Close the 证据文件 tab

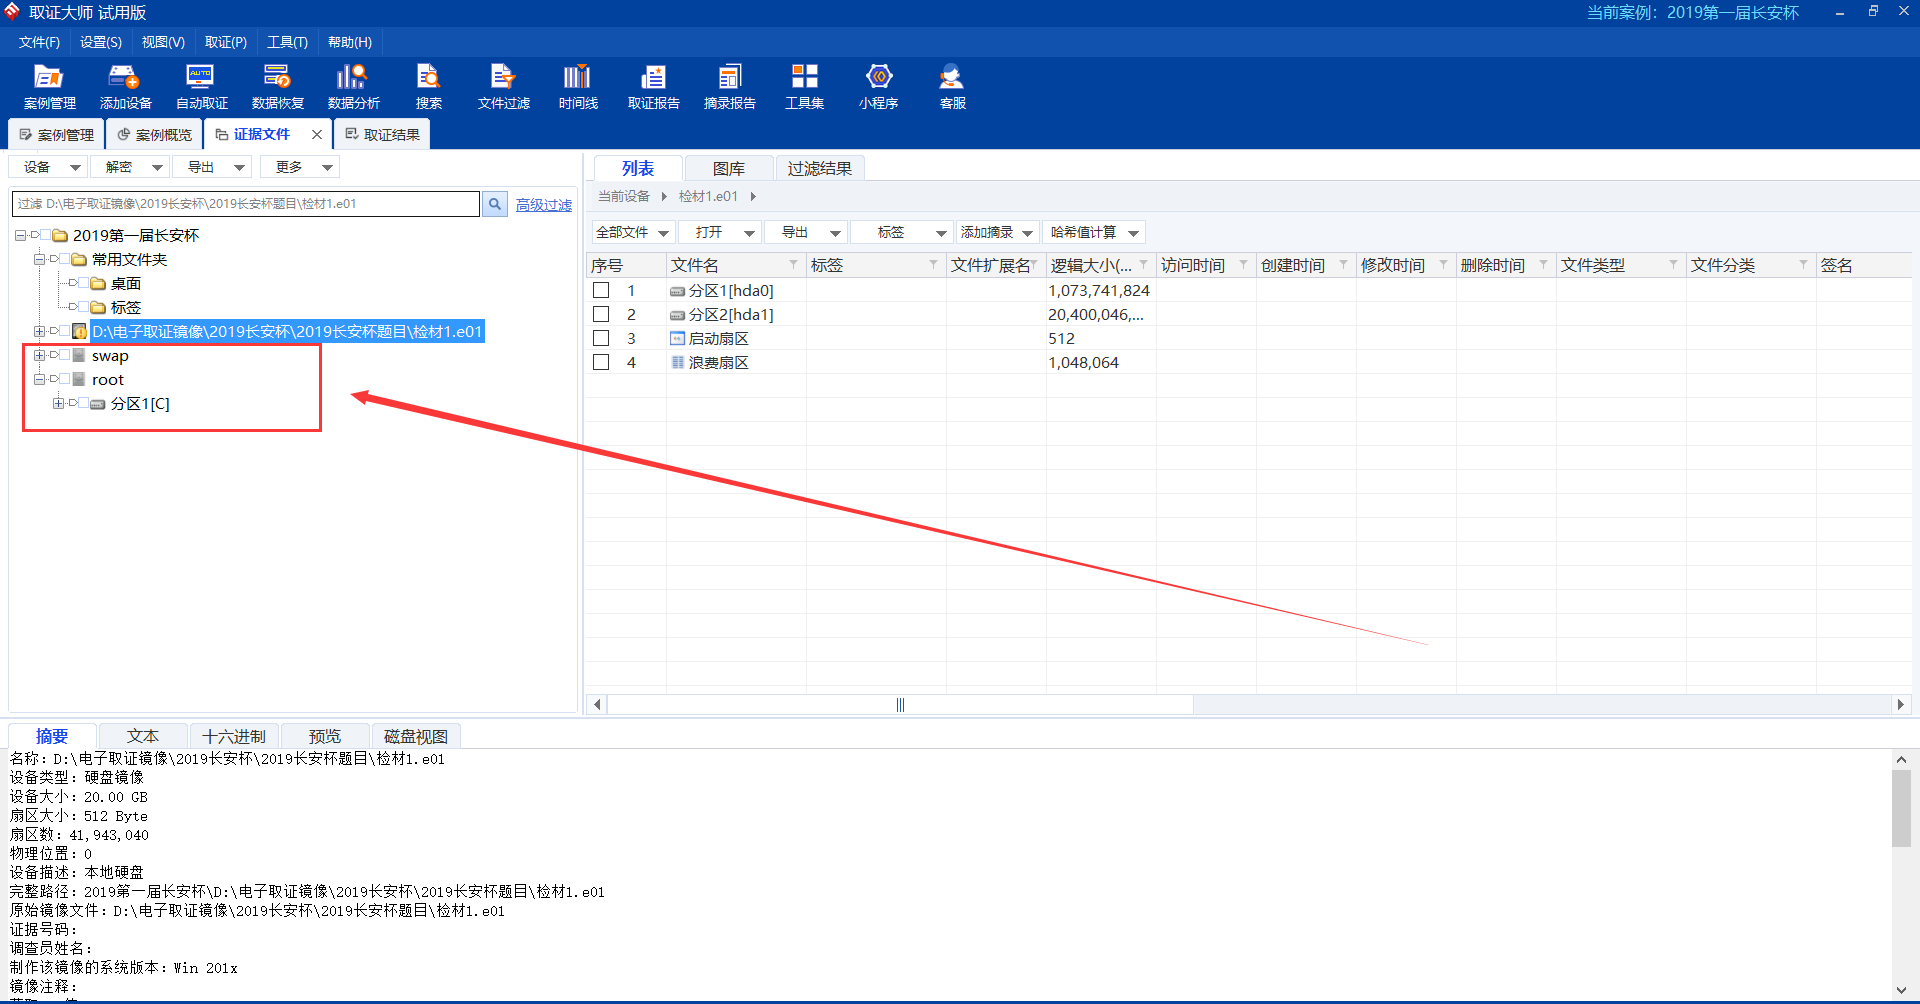pyautogui.click(x=317, y=134)
